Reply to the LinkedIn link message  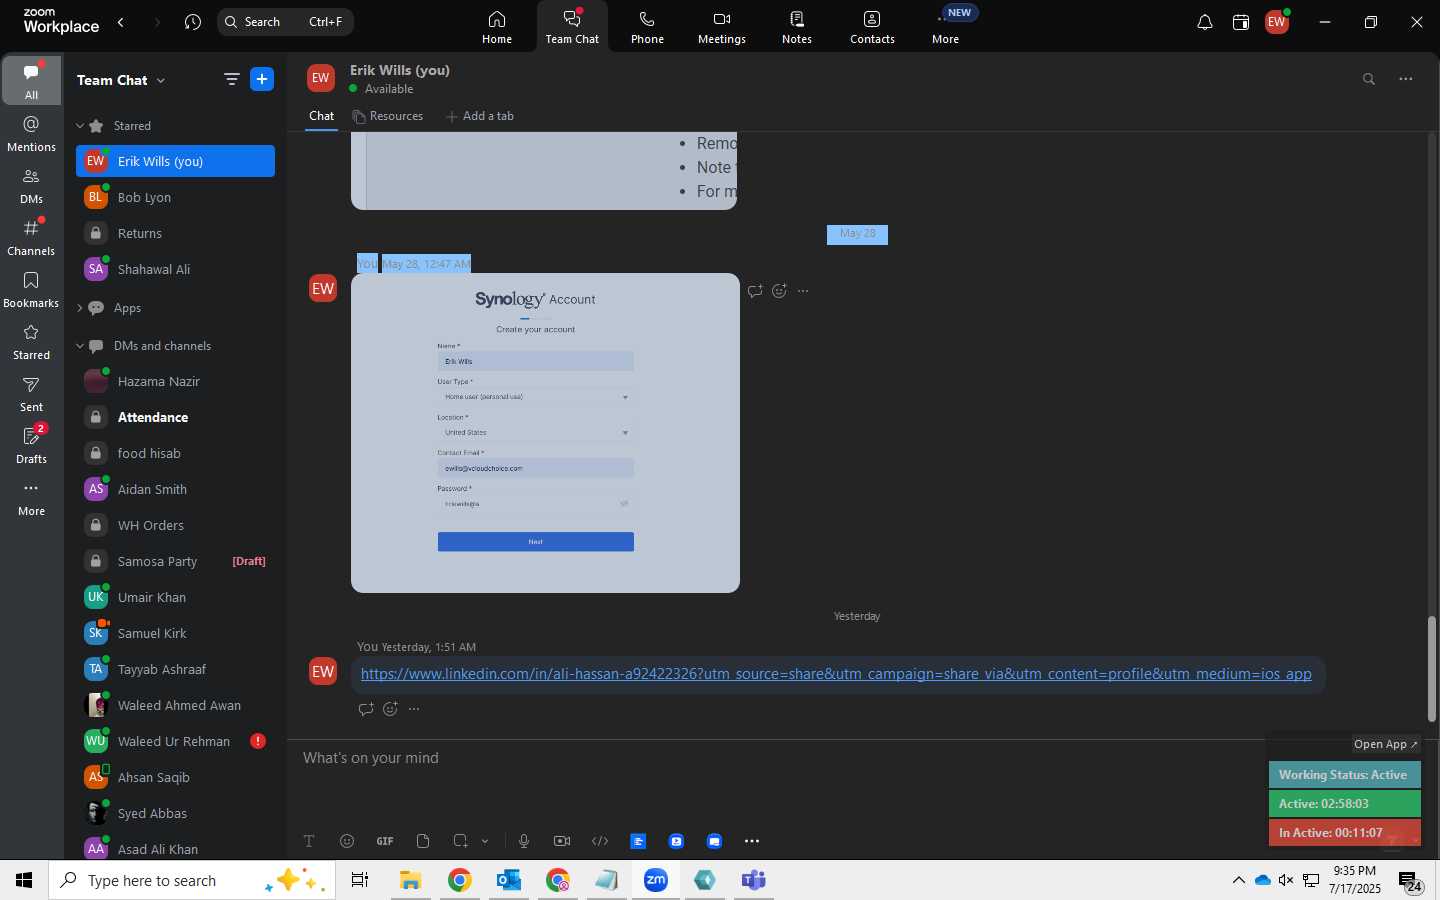pyautogui.click(x=366, y=709)
